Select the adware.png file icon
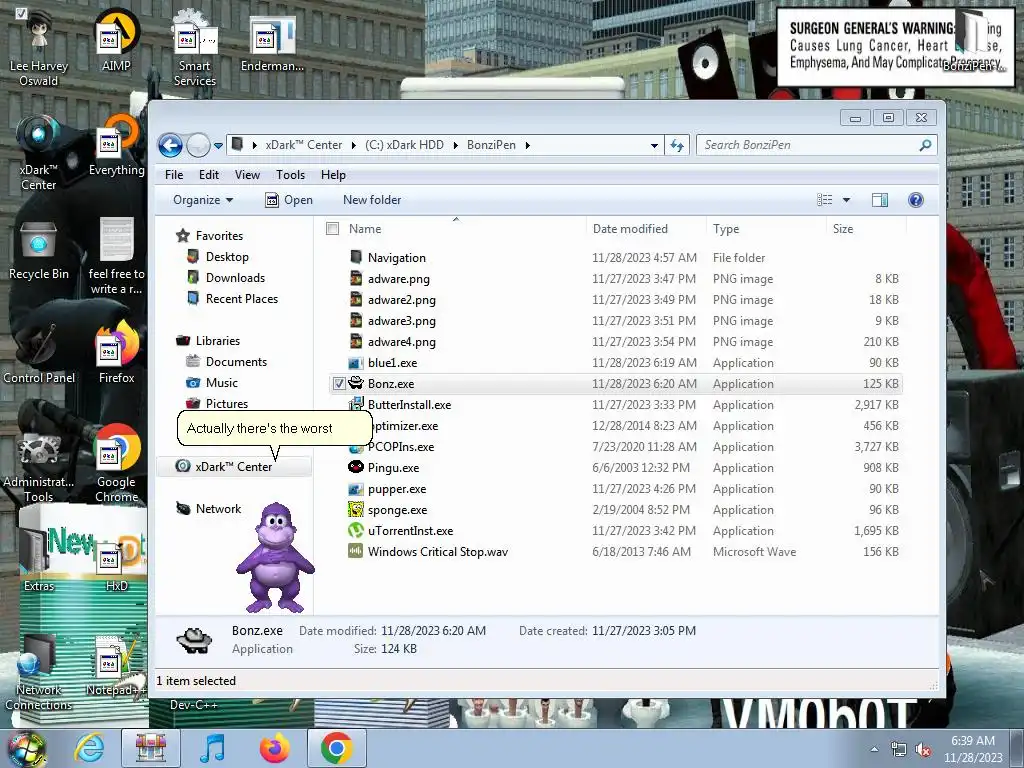The width and height of the screenshot is (1024, 768). [355, 278]
